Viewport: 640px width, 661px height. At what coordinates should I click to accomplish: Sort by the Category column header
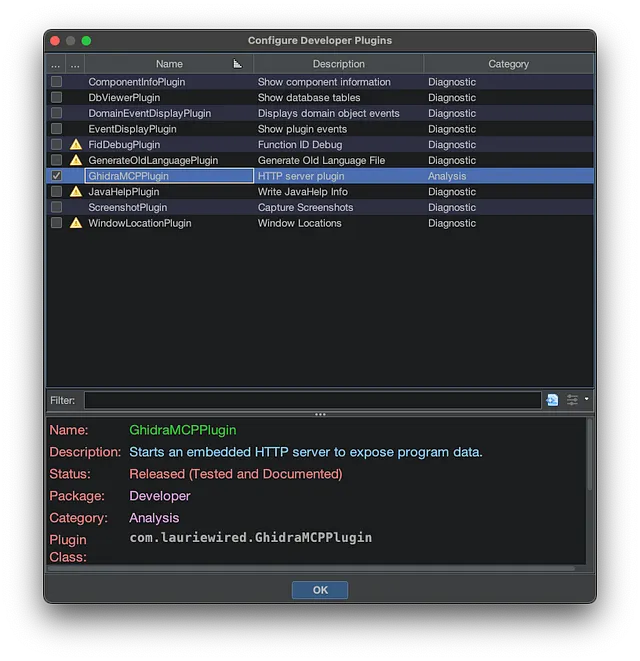point(508,64)
